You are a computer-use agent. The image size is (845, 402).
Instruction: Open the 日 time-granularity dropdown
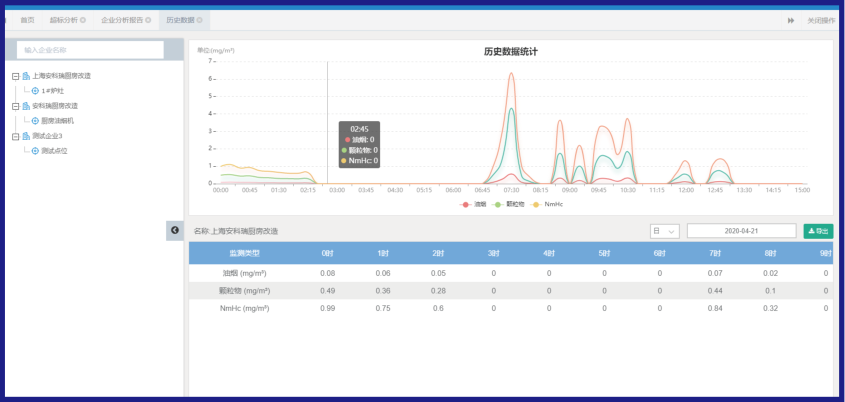(665, 231)
